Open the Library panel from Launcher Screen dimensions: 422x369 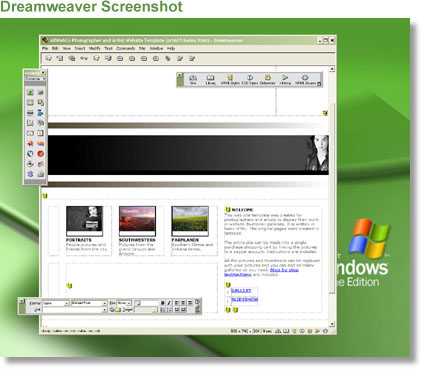coord(210,80)
